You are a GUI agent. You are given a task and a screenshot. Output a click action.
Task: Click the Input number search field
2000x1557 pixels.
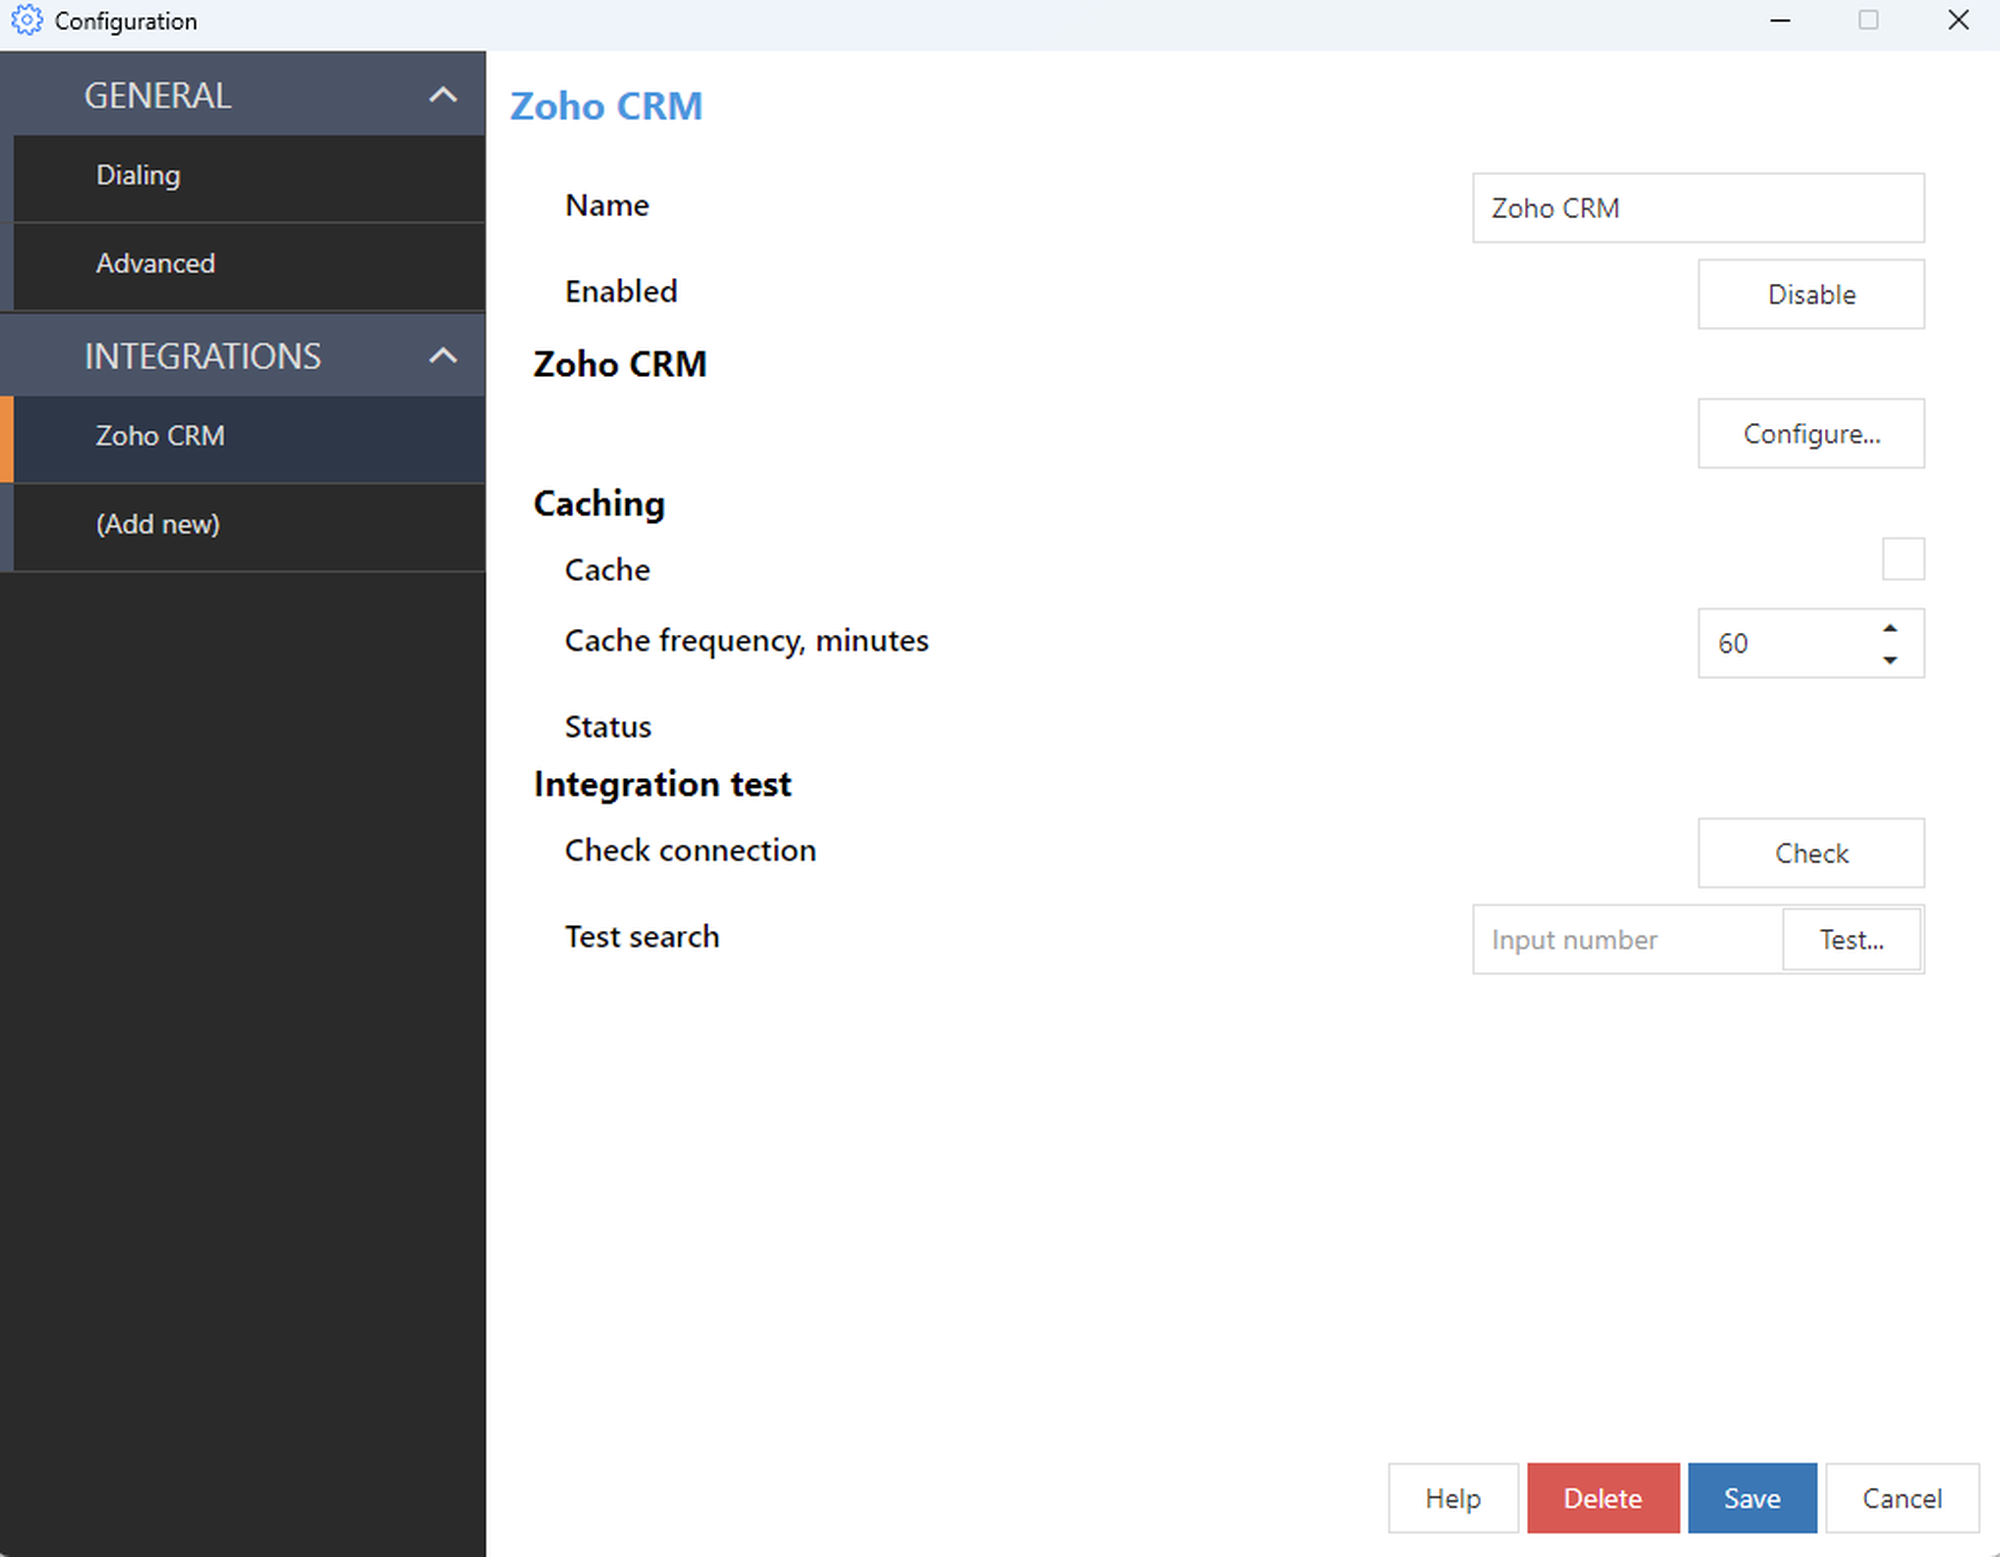click(1626, 940)
